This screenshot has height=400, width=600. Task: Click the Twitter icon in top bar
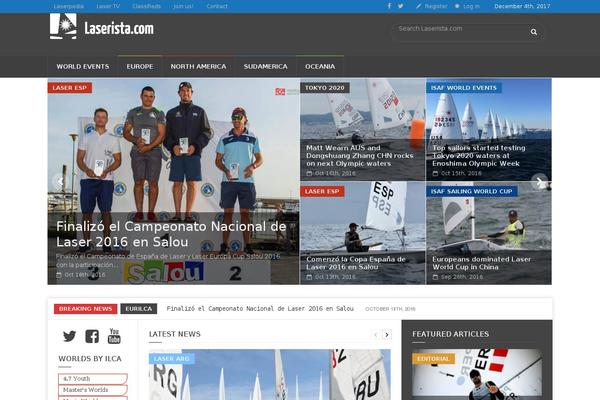[x=400, y=6]
